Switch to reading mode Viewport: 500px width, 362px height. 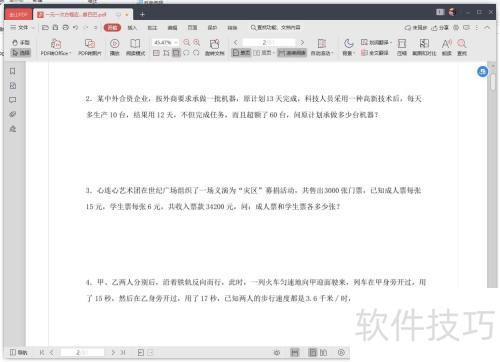coord(135,47)
